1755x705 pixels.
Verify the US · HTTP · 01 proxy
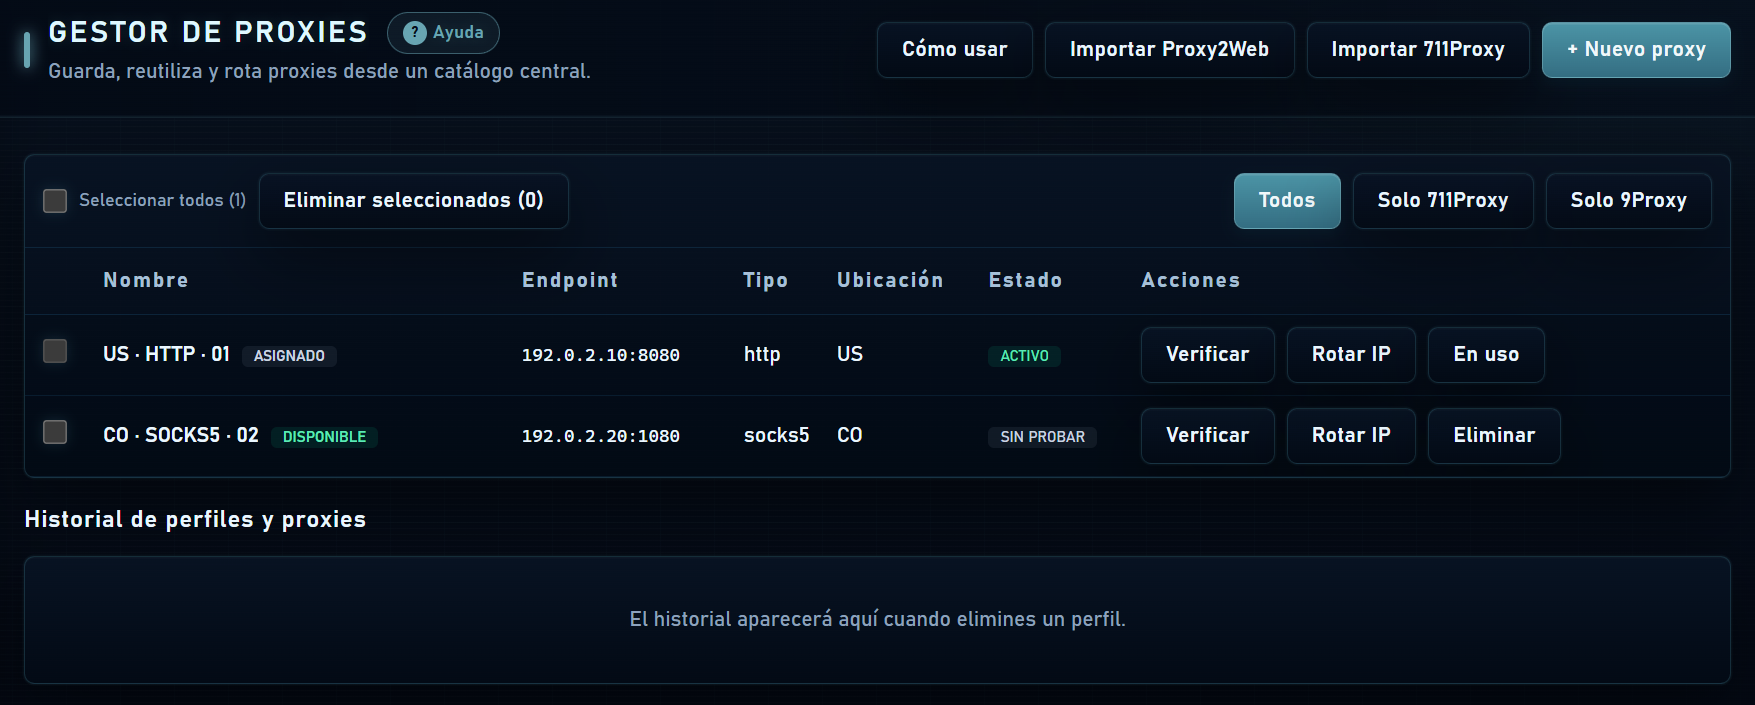click(x=1208, y=355)
